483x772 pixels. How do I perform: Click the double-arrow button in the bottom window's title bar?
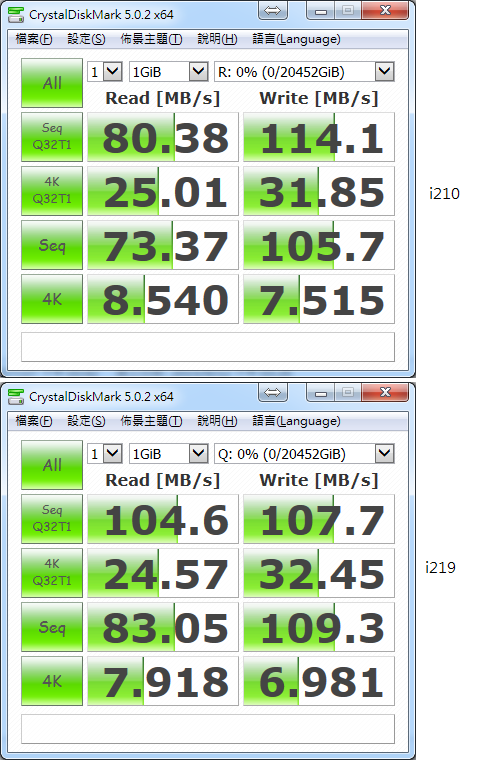pos(273,392)
